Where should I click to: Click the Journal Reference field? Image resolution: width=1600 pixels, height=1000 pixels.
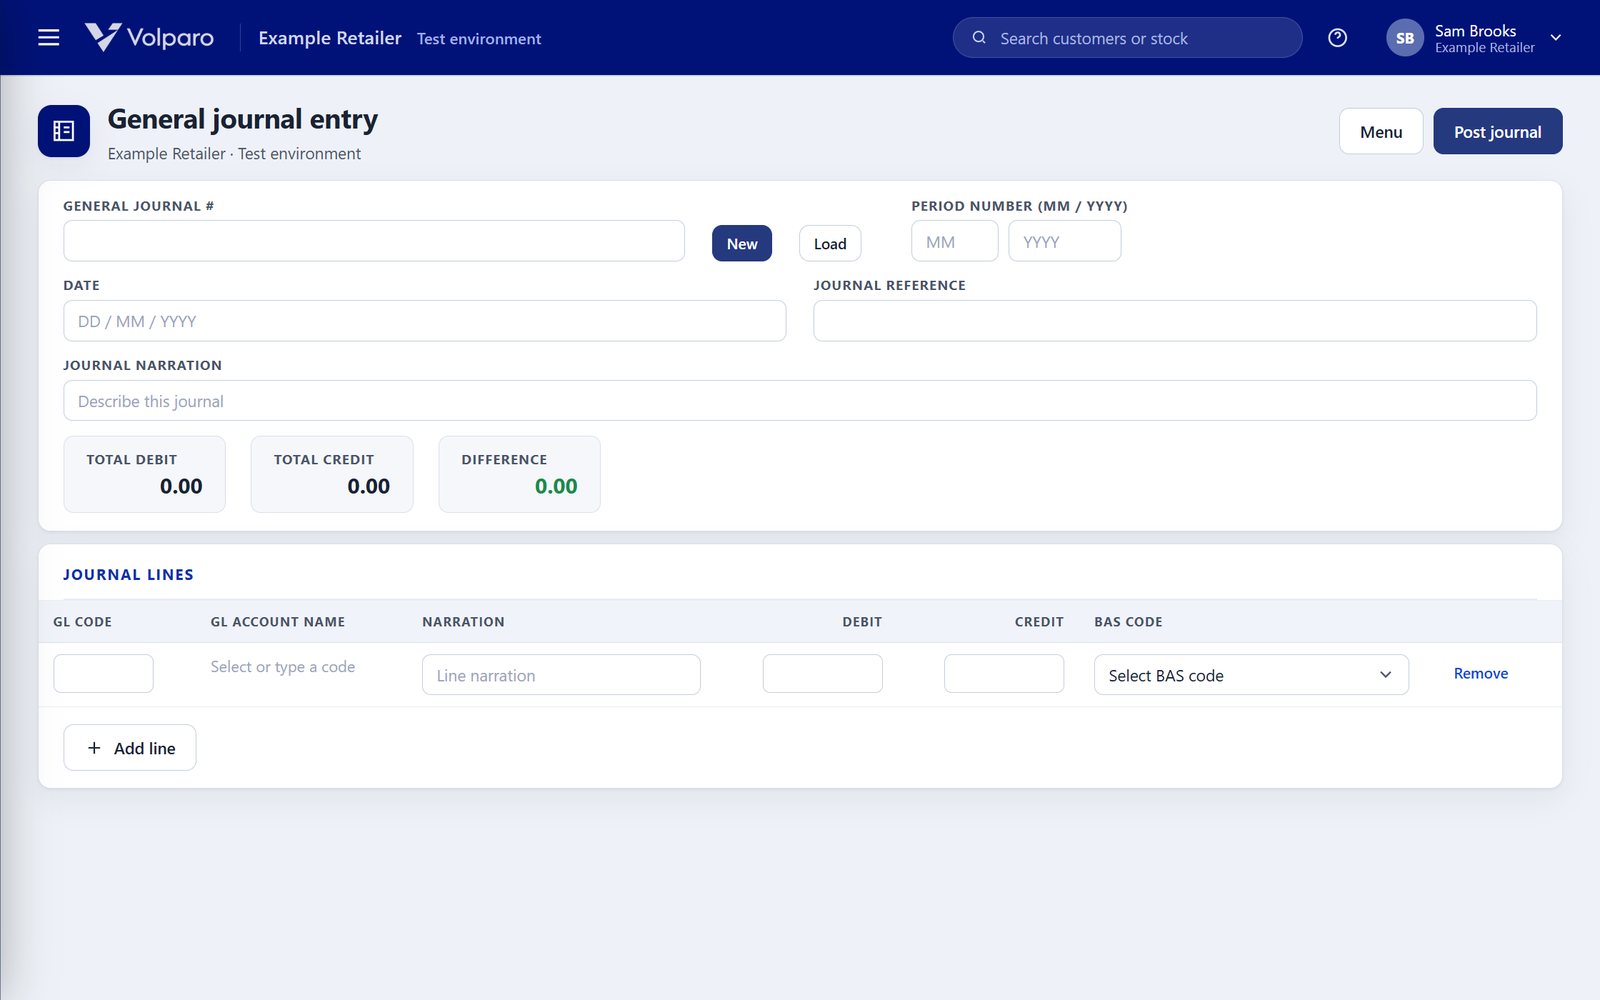pos(1175,321)
